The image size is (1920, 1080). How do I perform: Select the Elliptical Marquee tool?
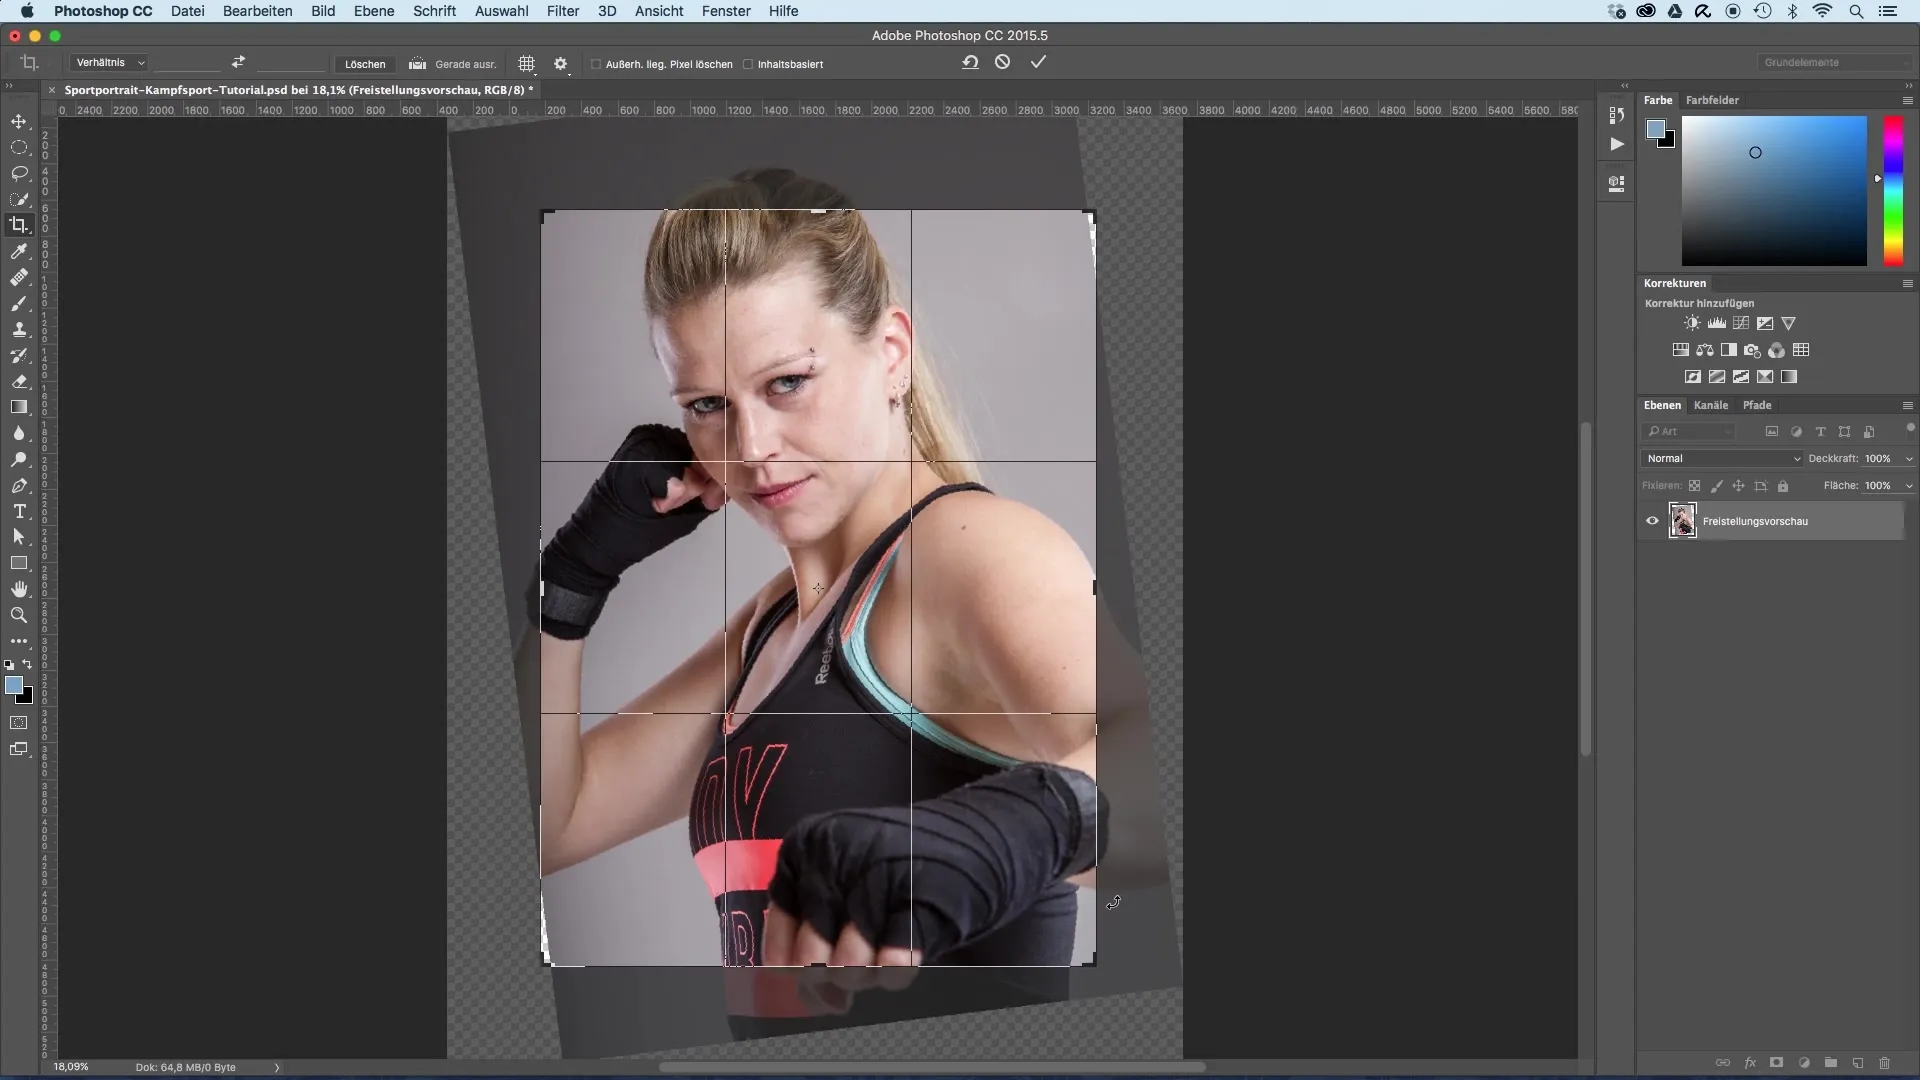click(19, 147)
